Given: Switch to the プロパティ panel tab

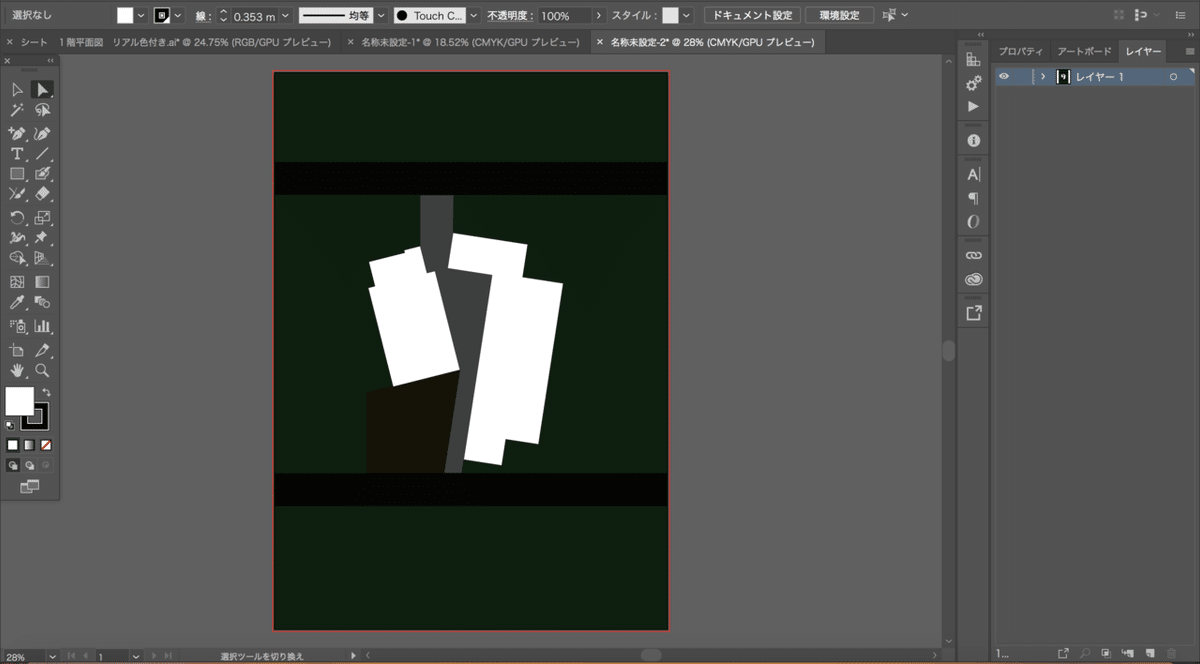Looking at the screenshot, I should coord(1020,51).
